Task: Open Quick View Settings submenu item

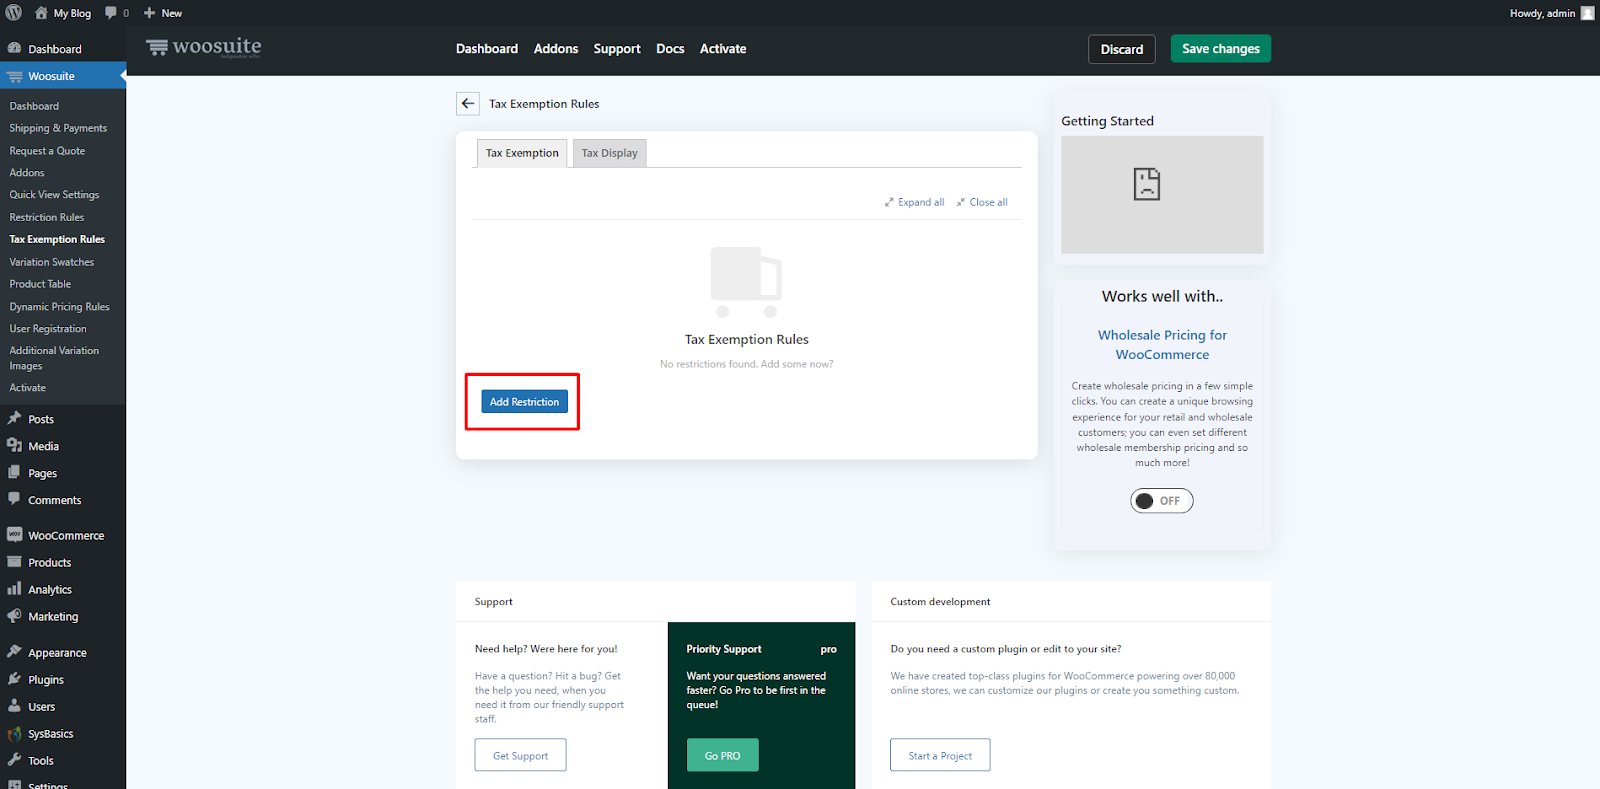Action: click(54, 195)
